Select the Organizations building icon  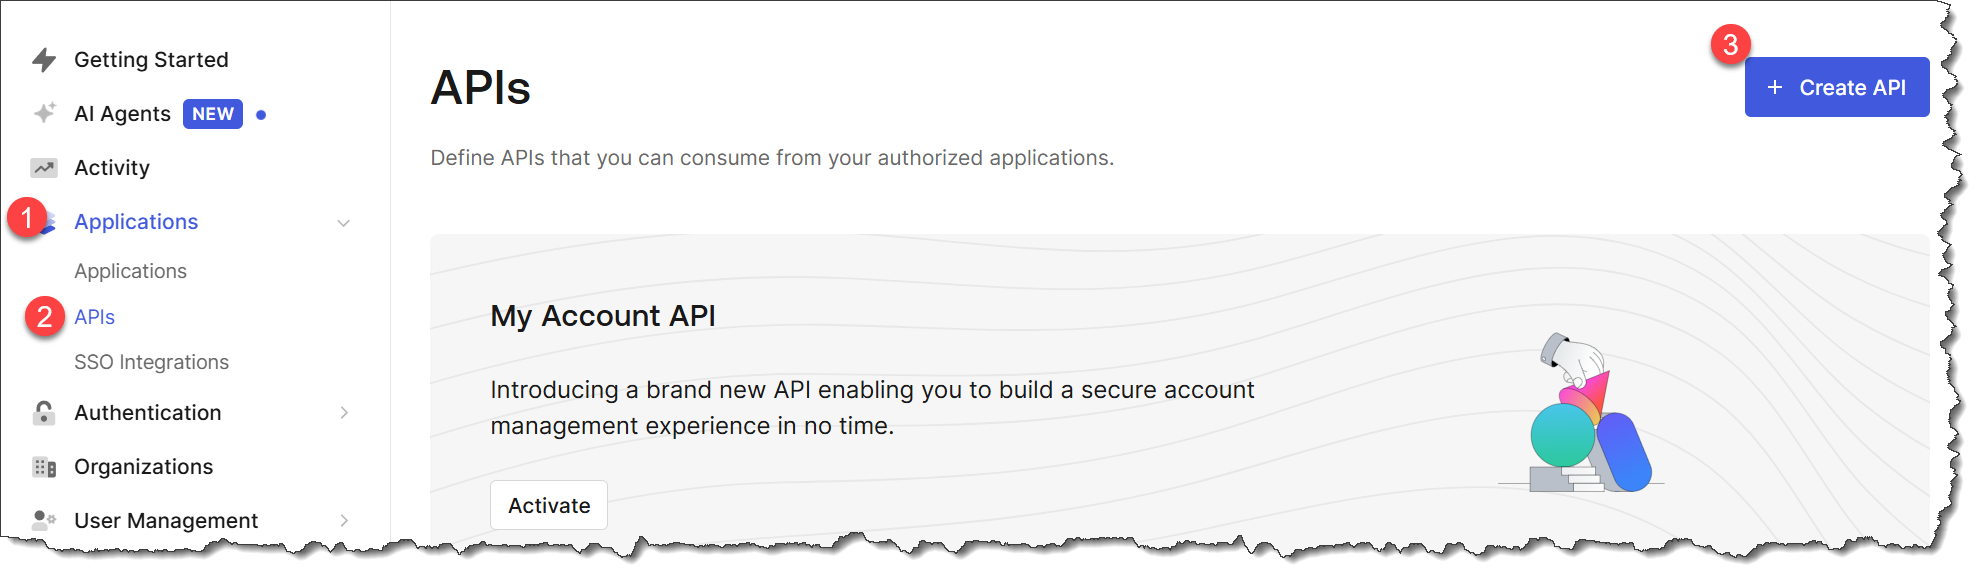(x=44, y=466)
